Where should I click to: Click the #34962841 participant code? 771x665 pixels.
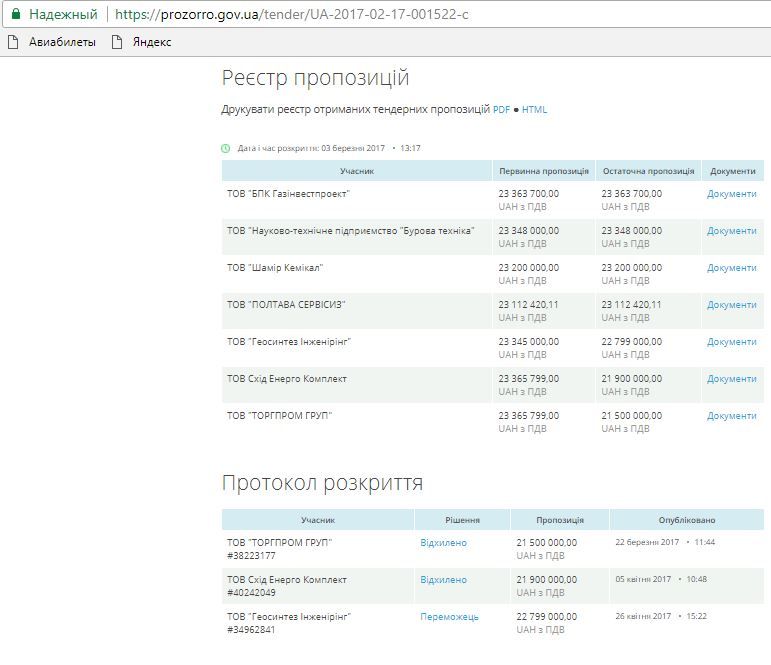(x=251, y=630)
